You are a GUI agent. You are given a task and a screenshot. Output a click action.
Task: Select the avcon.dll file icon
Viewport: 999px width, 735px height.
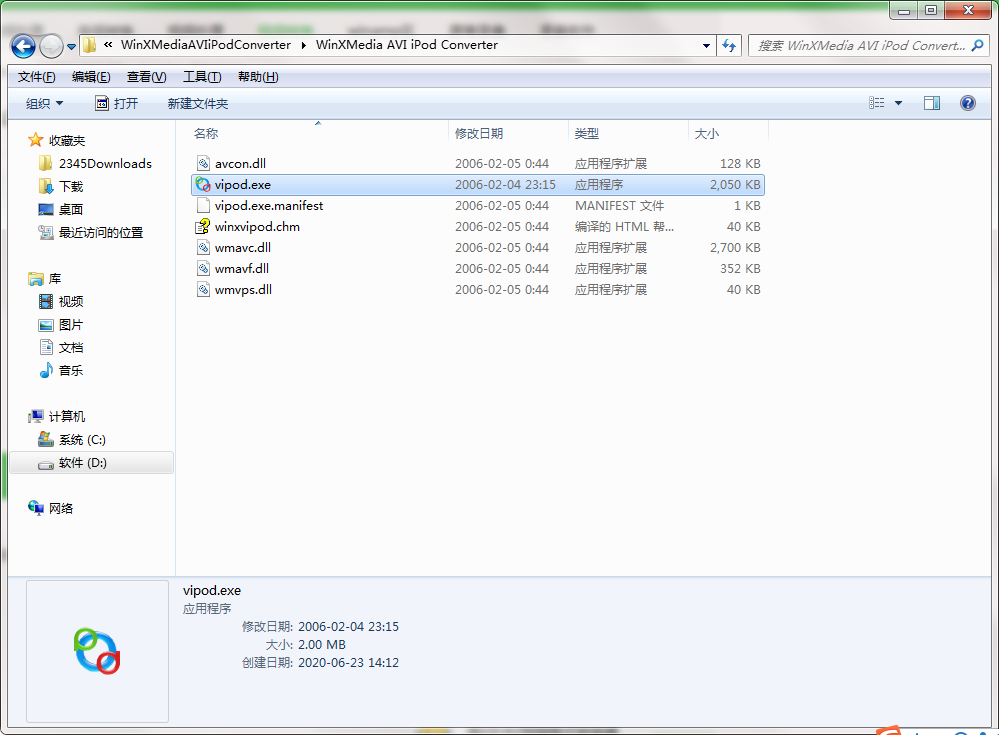(203, 164)
